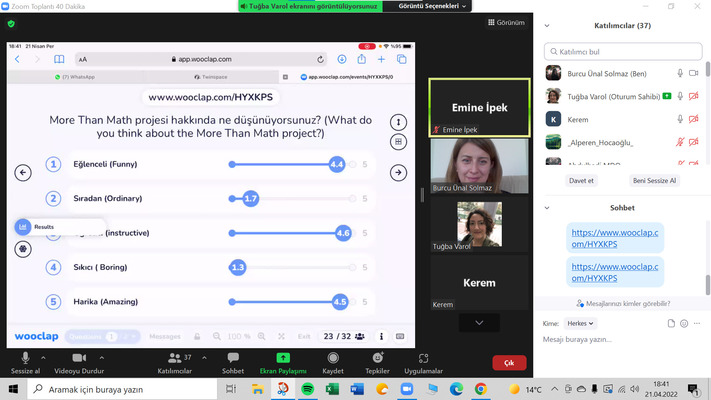The height and width of the screenshot is (400, 711).
Task: Mute microphone with Sessize al button
Action: click(x=25, y=363)
